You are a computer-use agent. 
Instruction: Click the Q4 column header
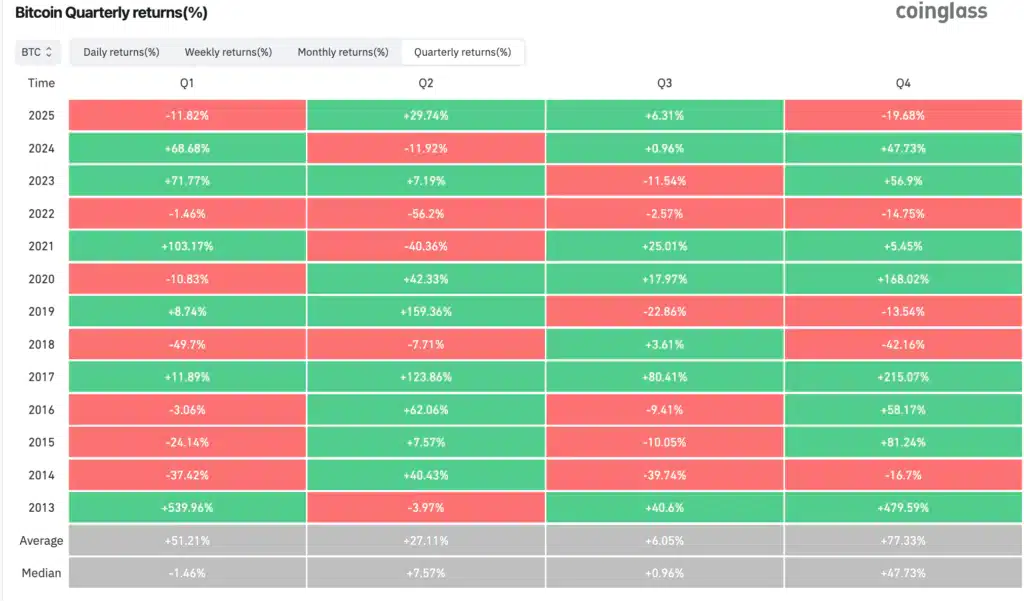(903, 83)
